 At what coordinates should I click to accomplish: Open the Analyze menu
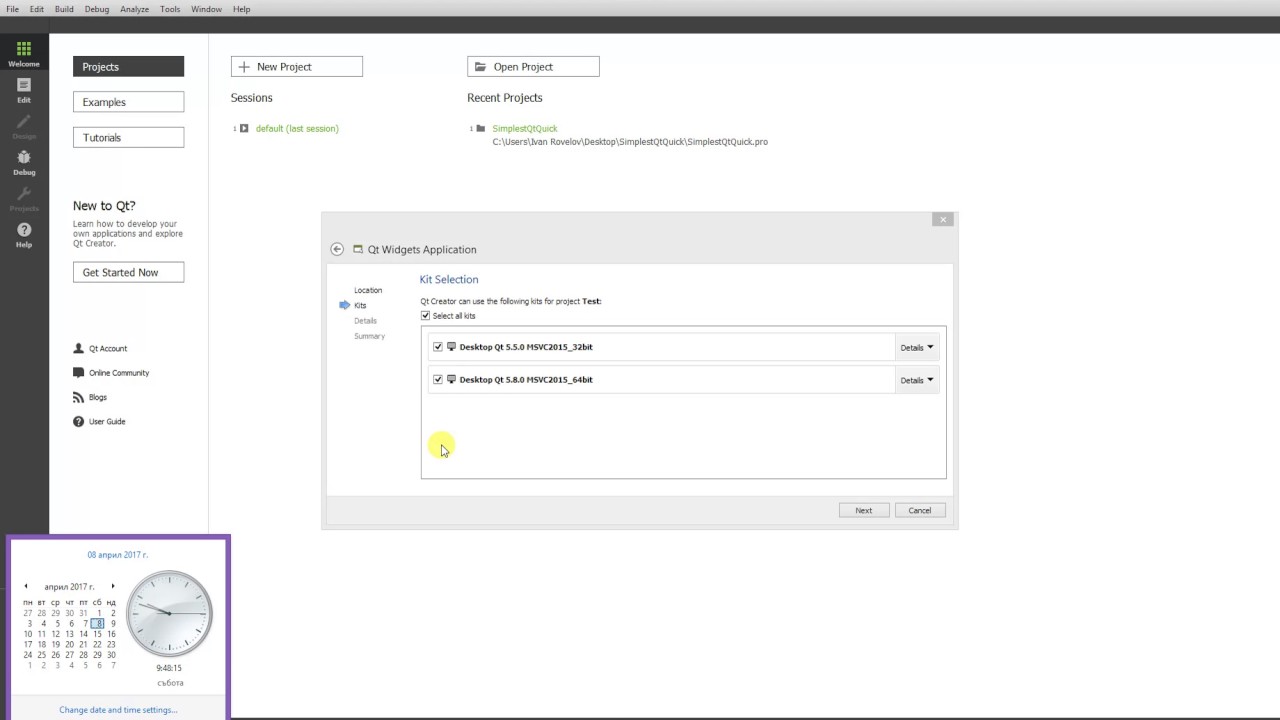(x=134, y=9)
